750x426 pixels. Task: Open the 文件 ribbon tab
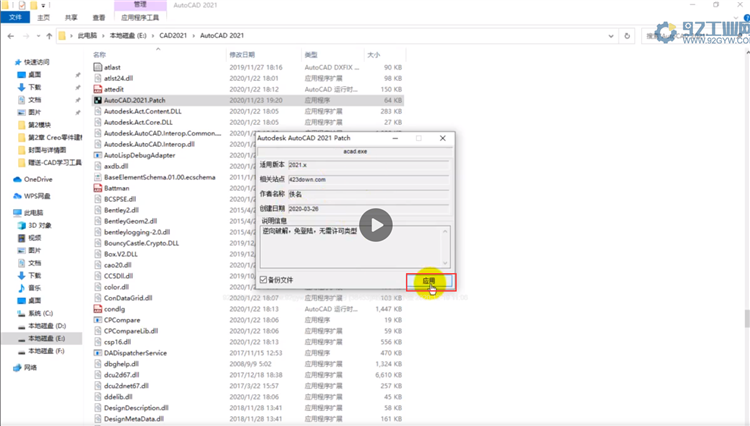click(15, 18)
